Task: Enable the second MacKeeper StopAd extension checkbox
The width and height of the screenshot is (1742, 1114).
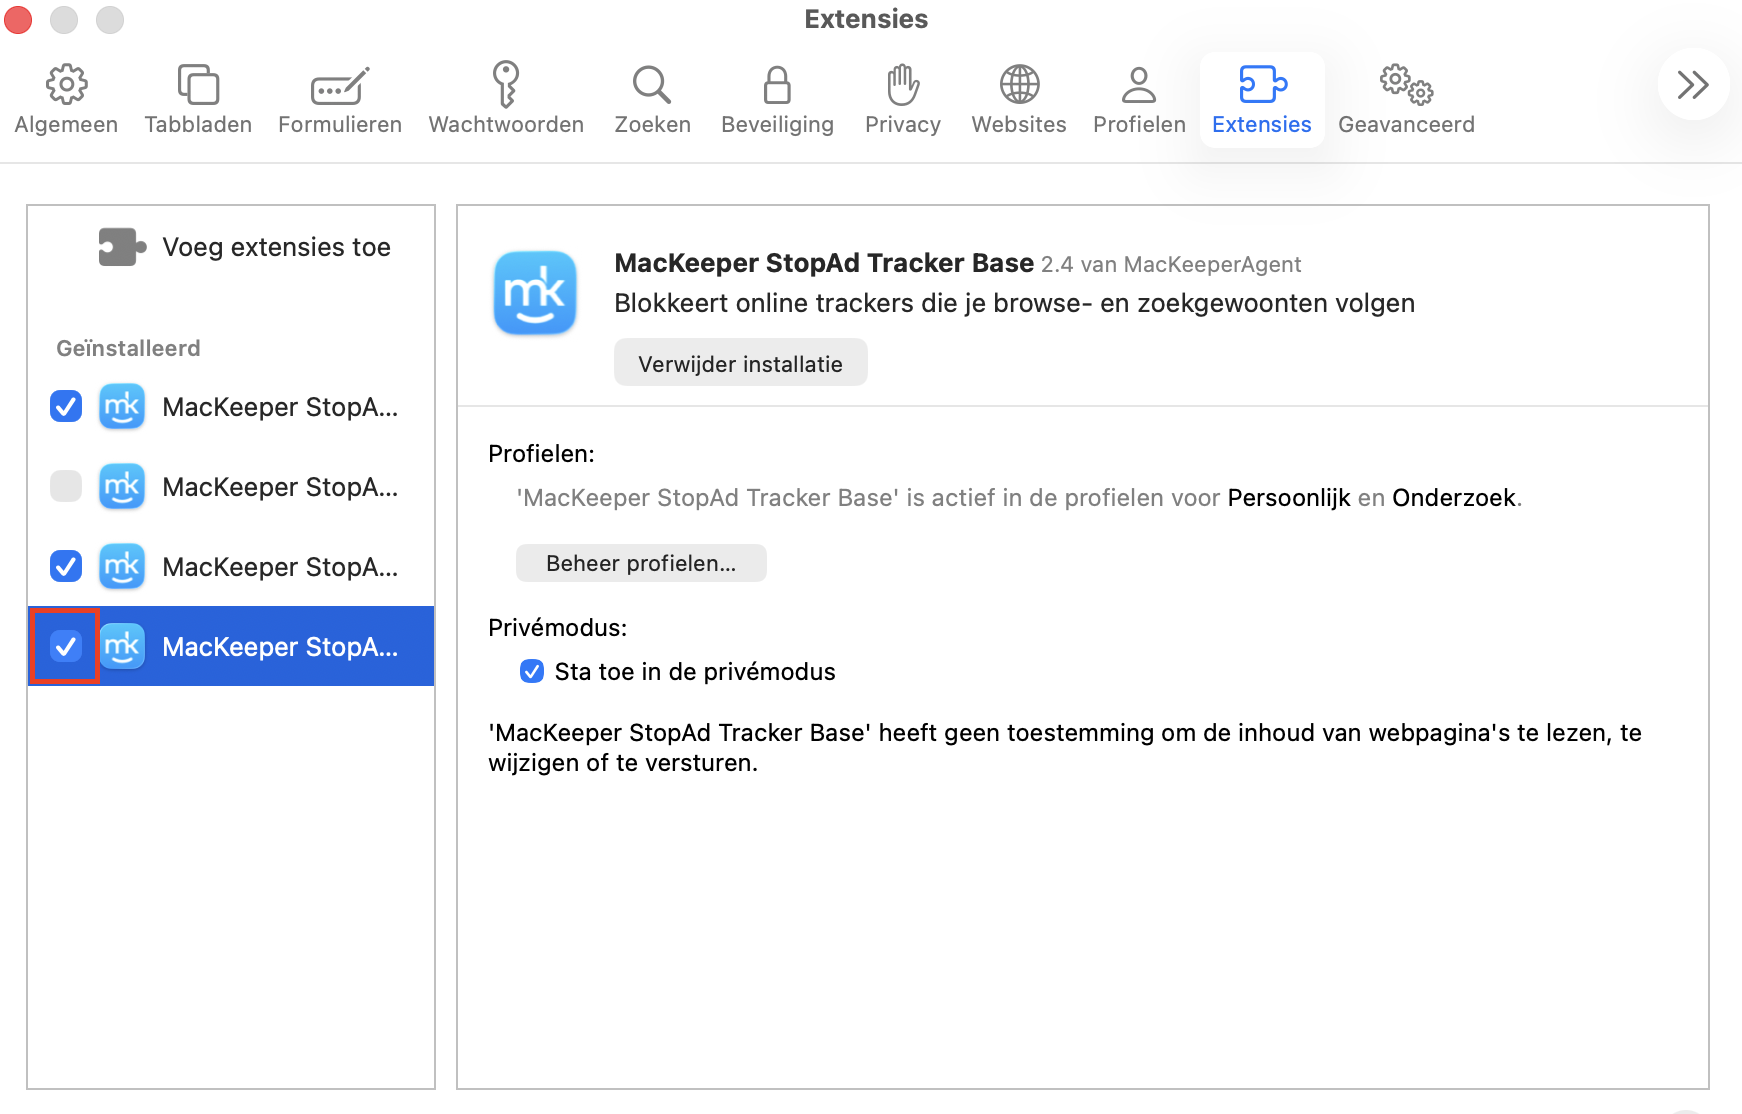Action: point(66,487)
